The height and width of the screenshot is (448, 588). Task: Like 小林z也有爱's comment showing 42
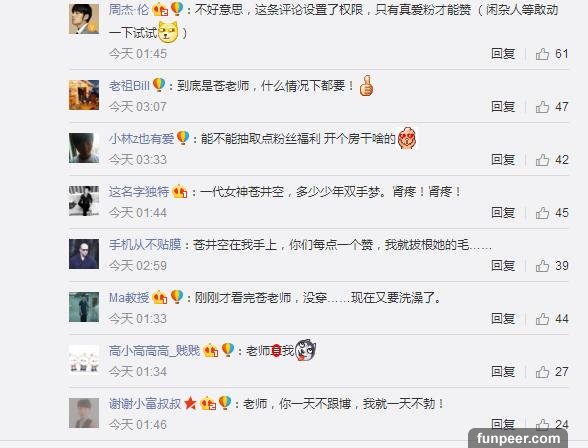click(542, 160)
